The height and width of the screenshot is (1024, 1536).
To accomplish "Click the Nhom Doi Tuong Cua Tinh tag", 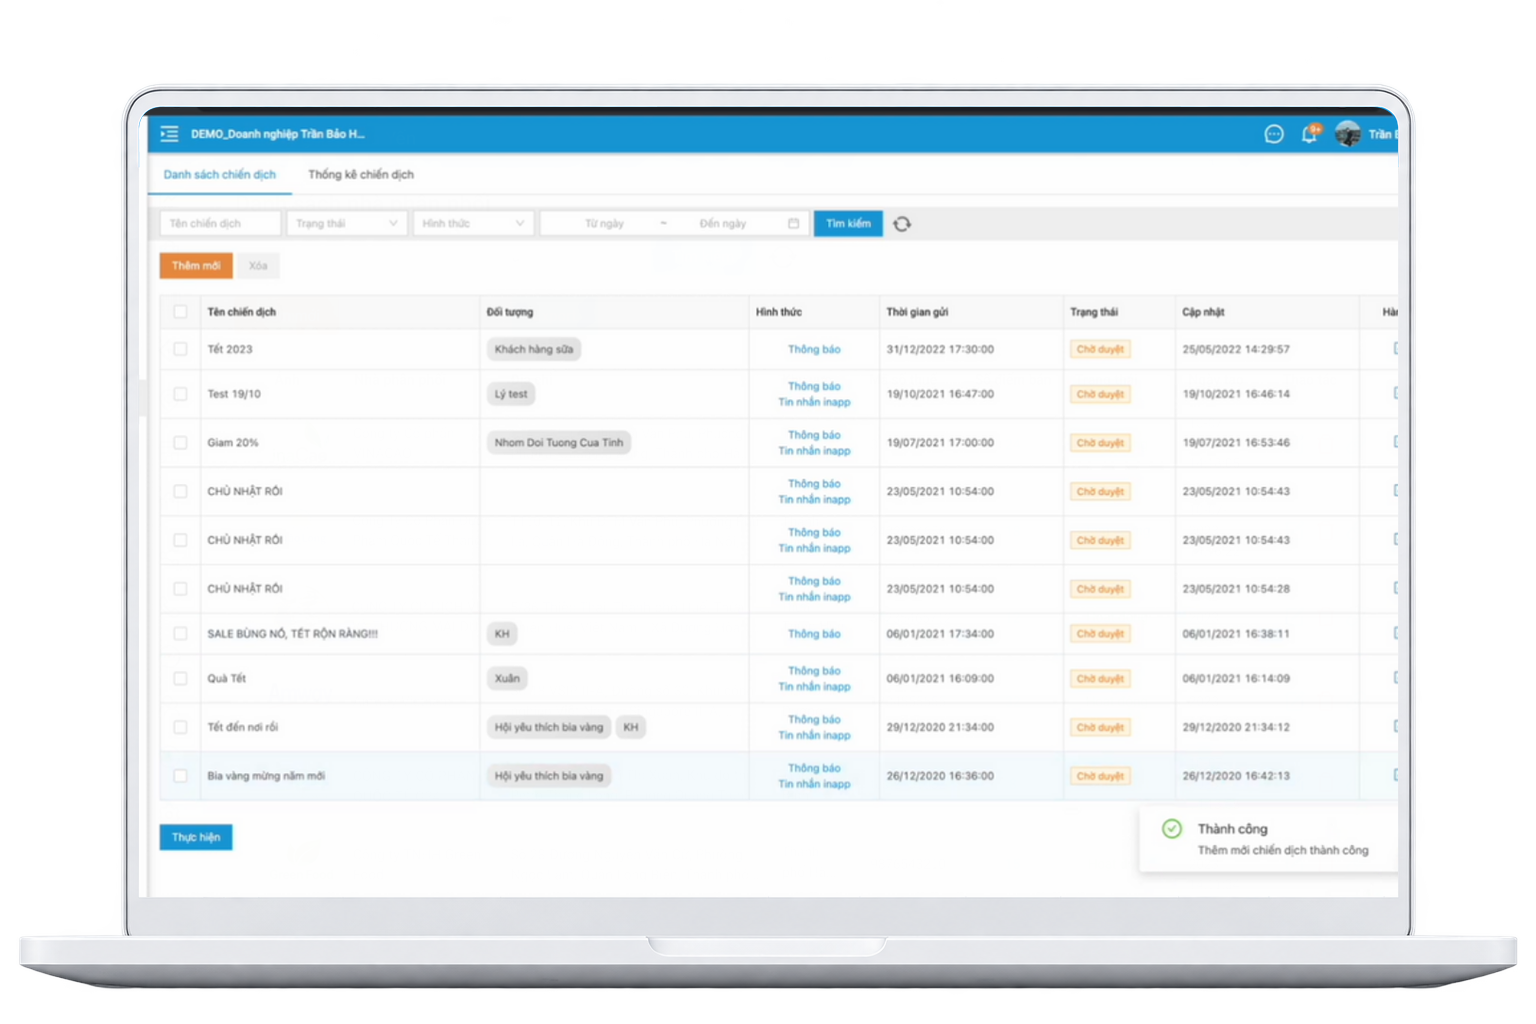I will [559, 442].
